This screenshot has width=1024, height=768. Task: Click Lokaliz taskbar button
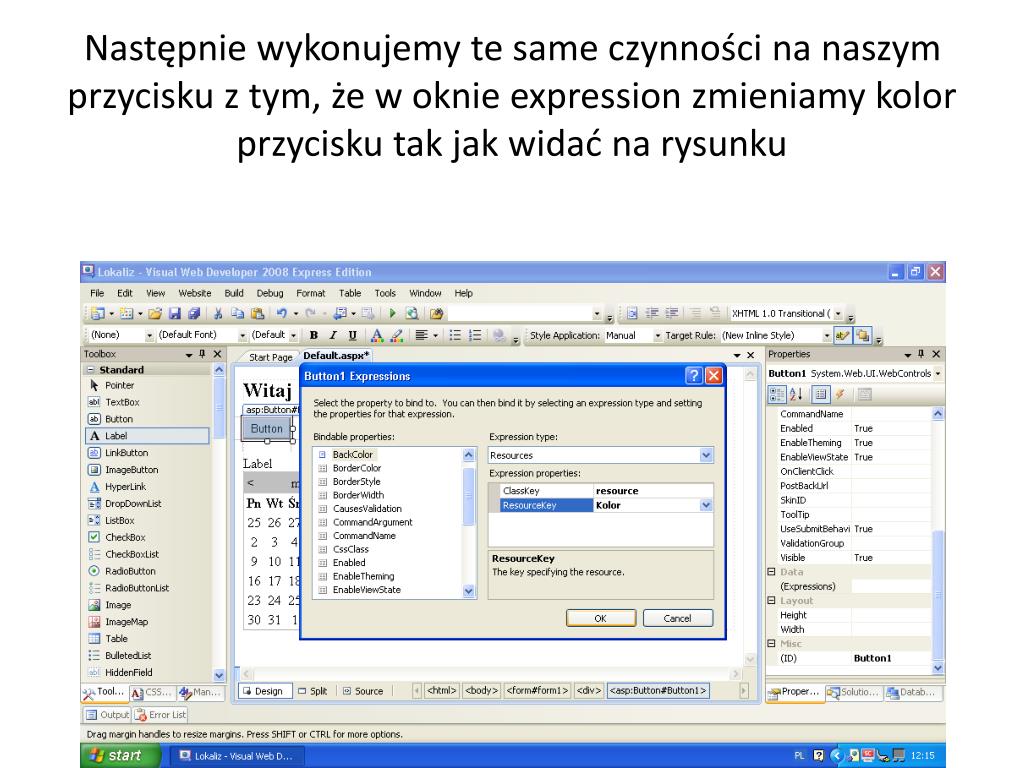236,756
